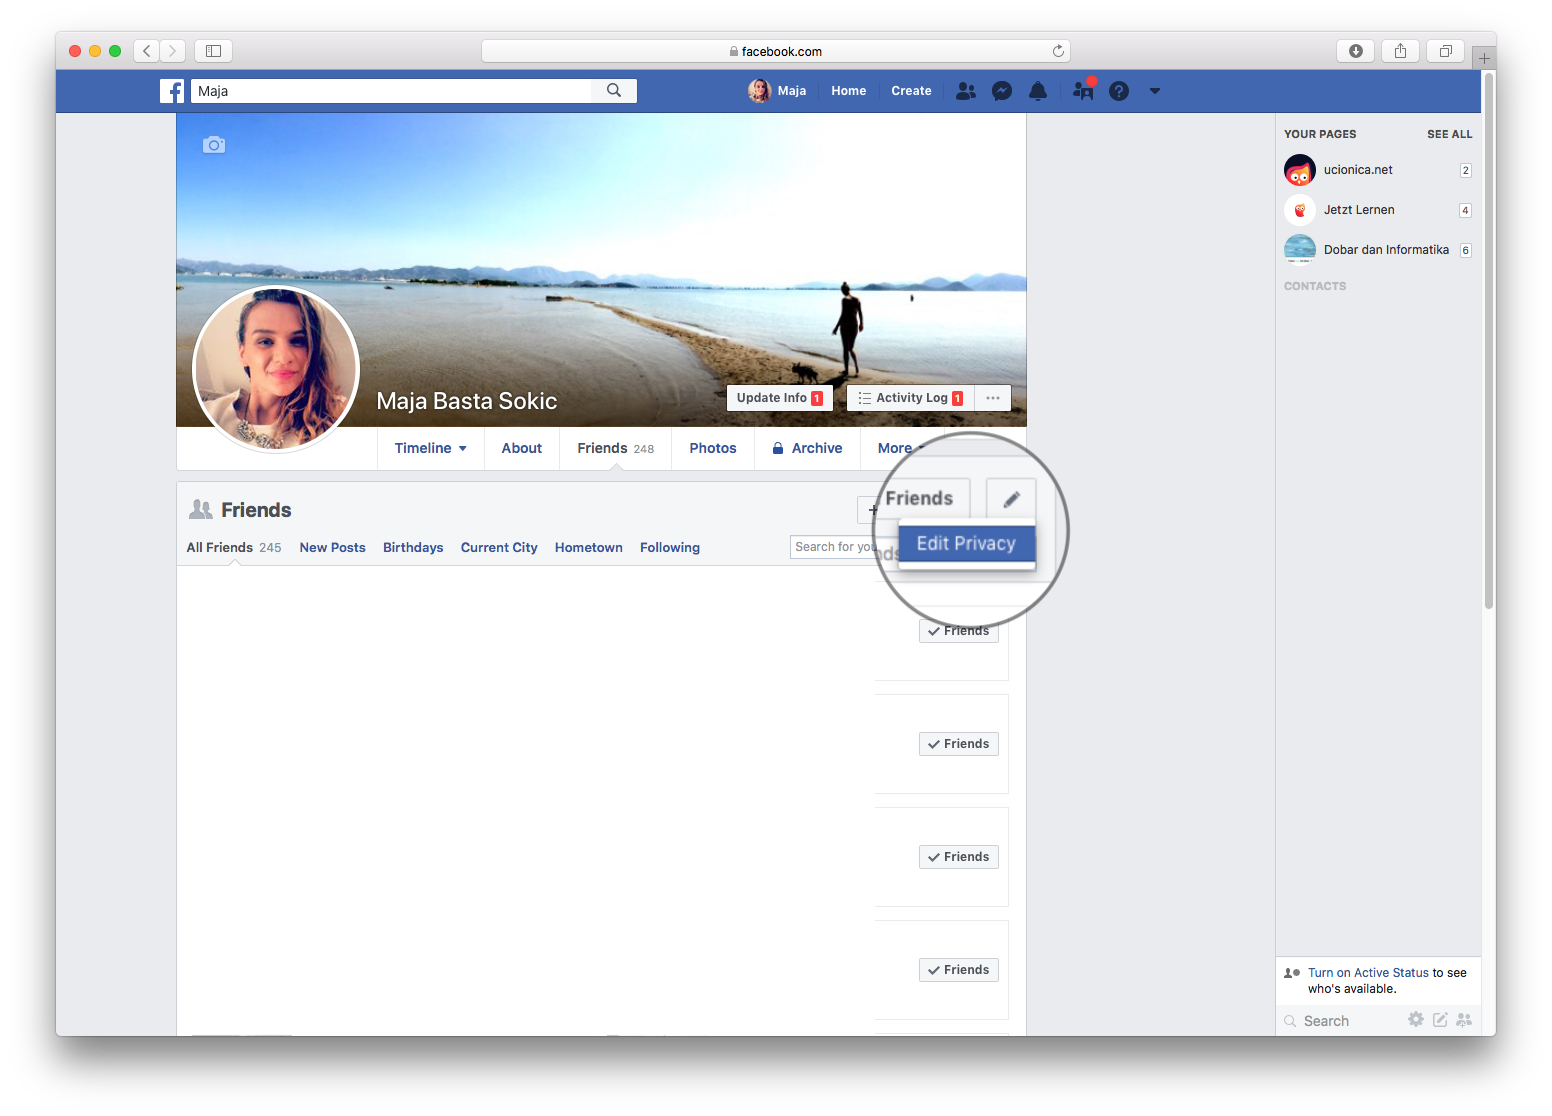Click Turn on Active Status link
The height and width of the screenshot is (1116, 1552).
(x=1367, y=973)
